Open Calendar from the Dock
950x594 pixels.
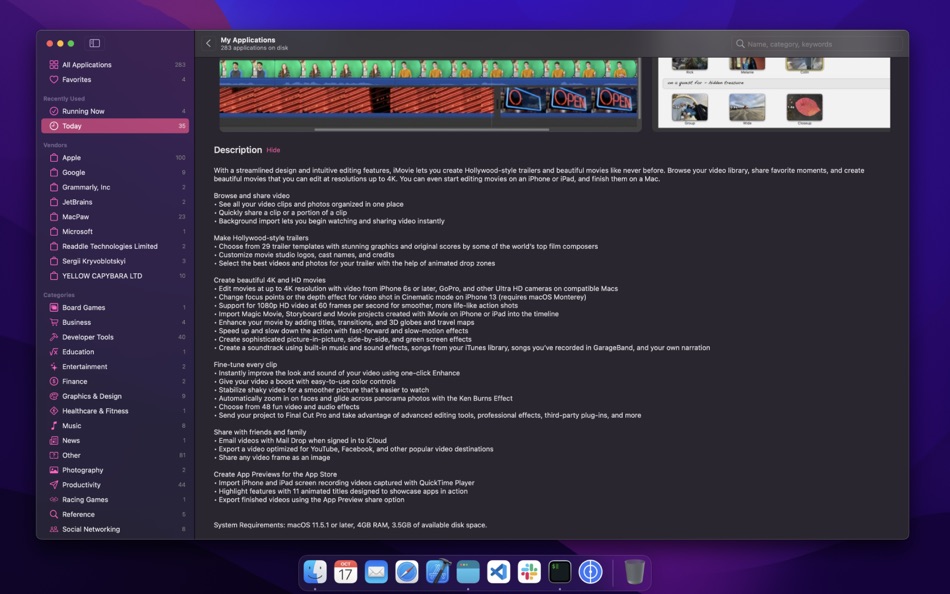coord(345,572)
